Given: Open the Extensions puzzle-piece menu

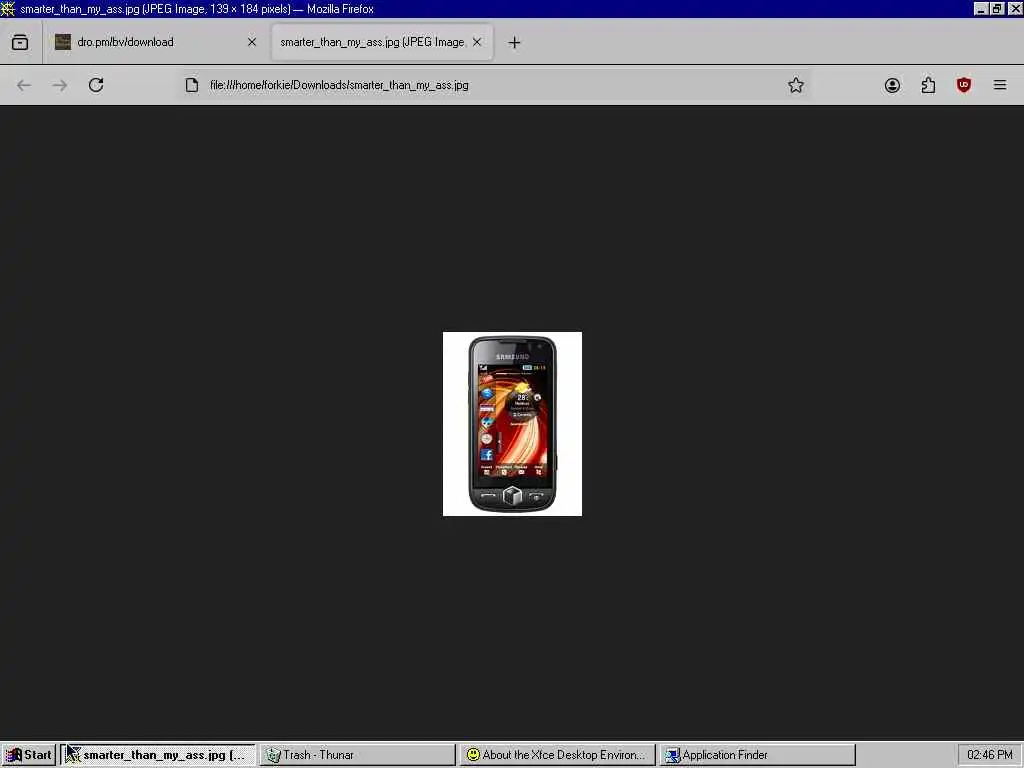Looking at the screenshot, I should (928, 86).
